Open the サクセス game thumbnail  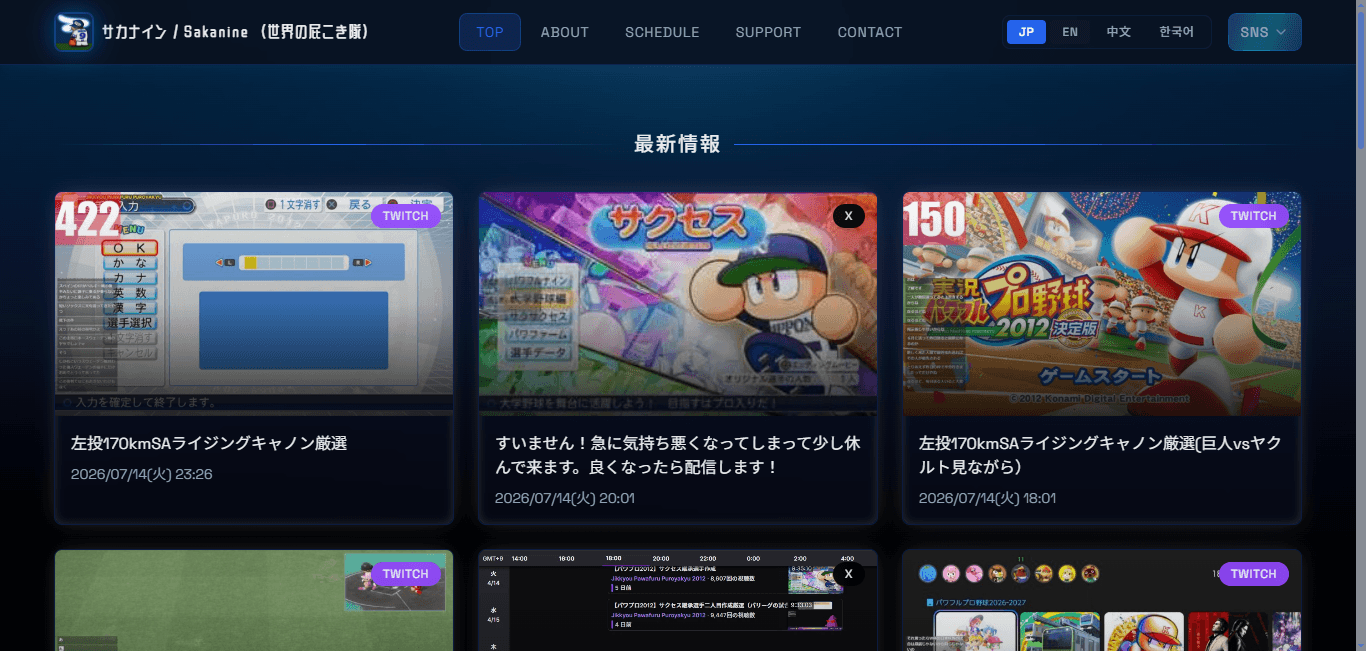[x=678, y=304]
